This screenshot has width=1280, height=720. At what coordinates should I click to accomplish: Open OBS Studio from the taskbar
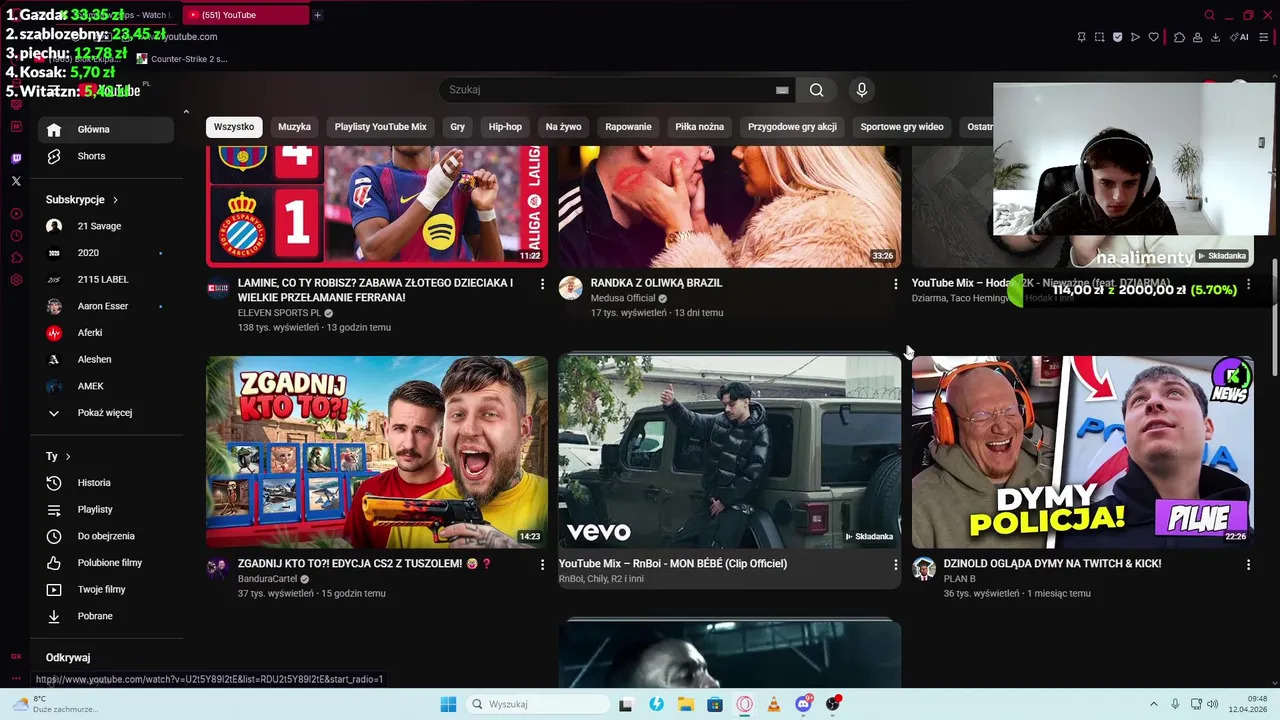coord(833,704)
